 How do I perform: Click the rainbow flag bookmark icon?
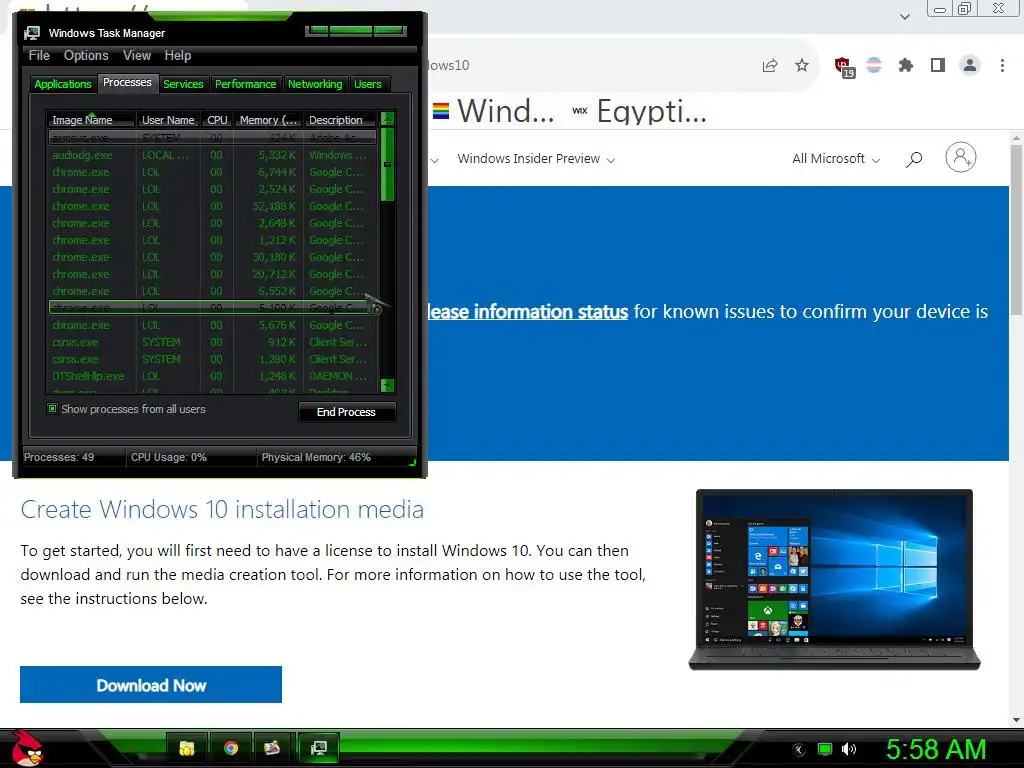coord(441,111)
